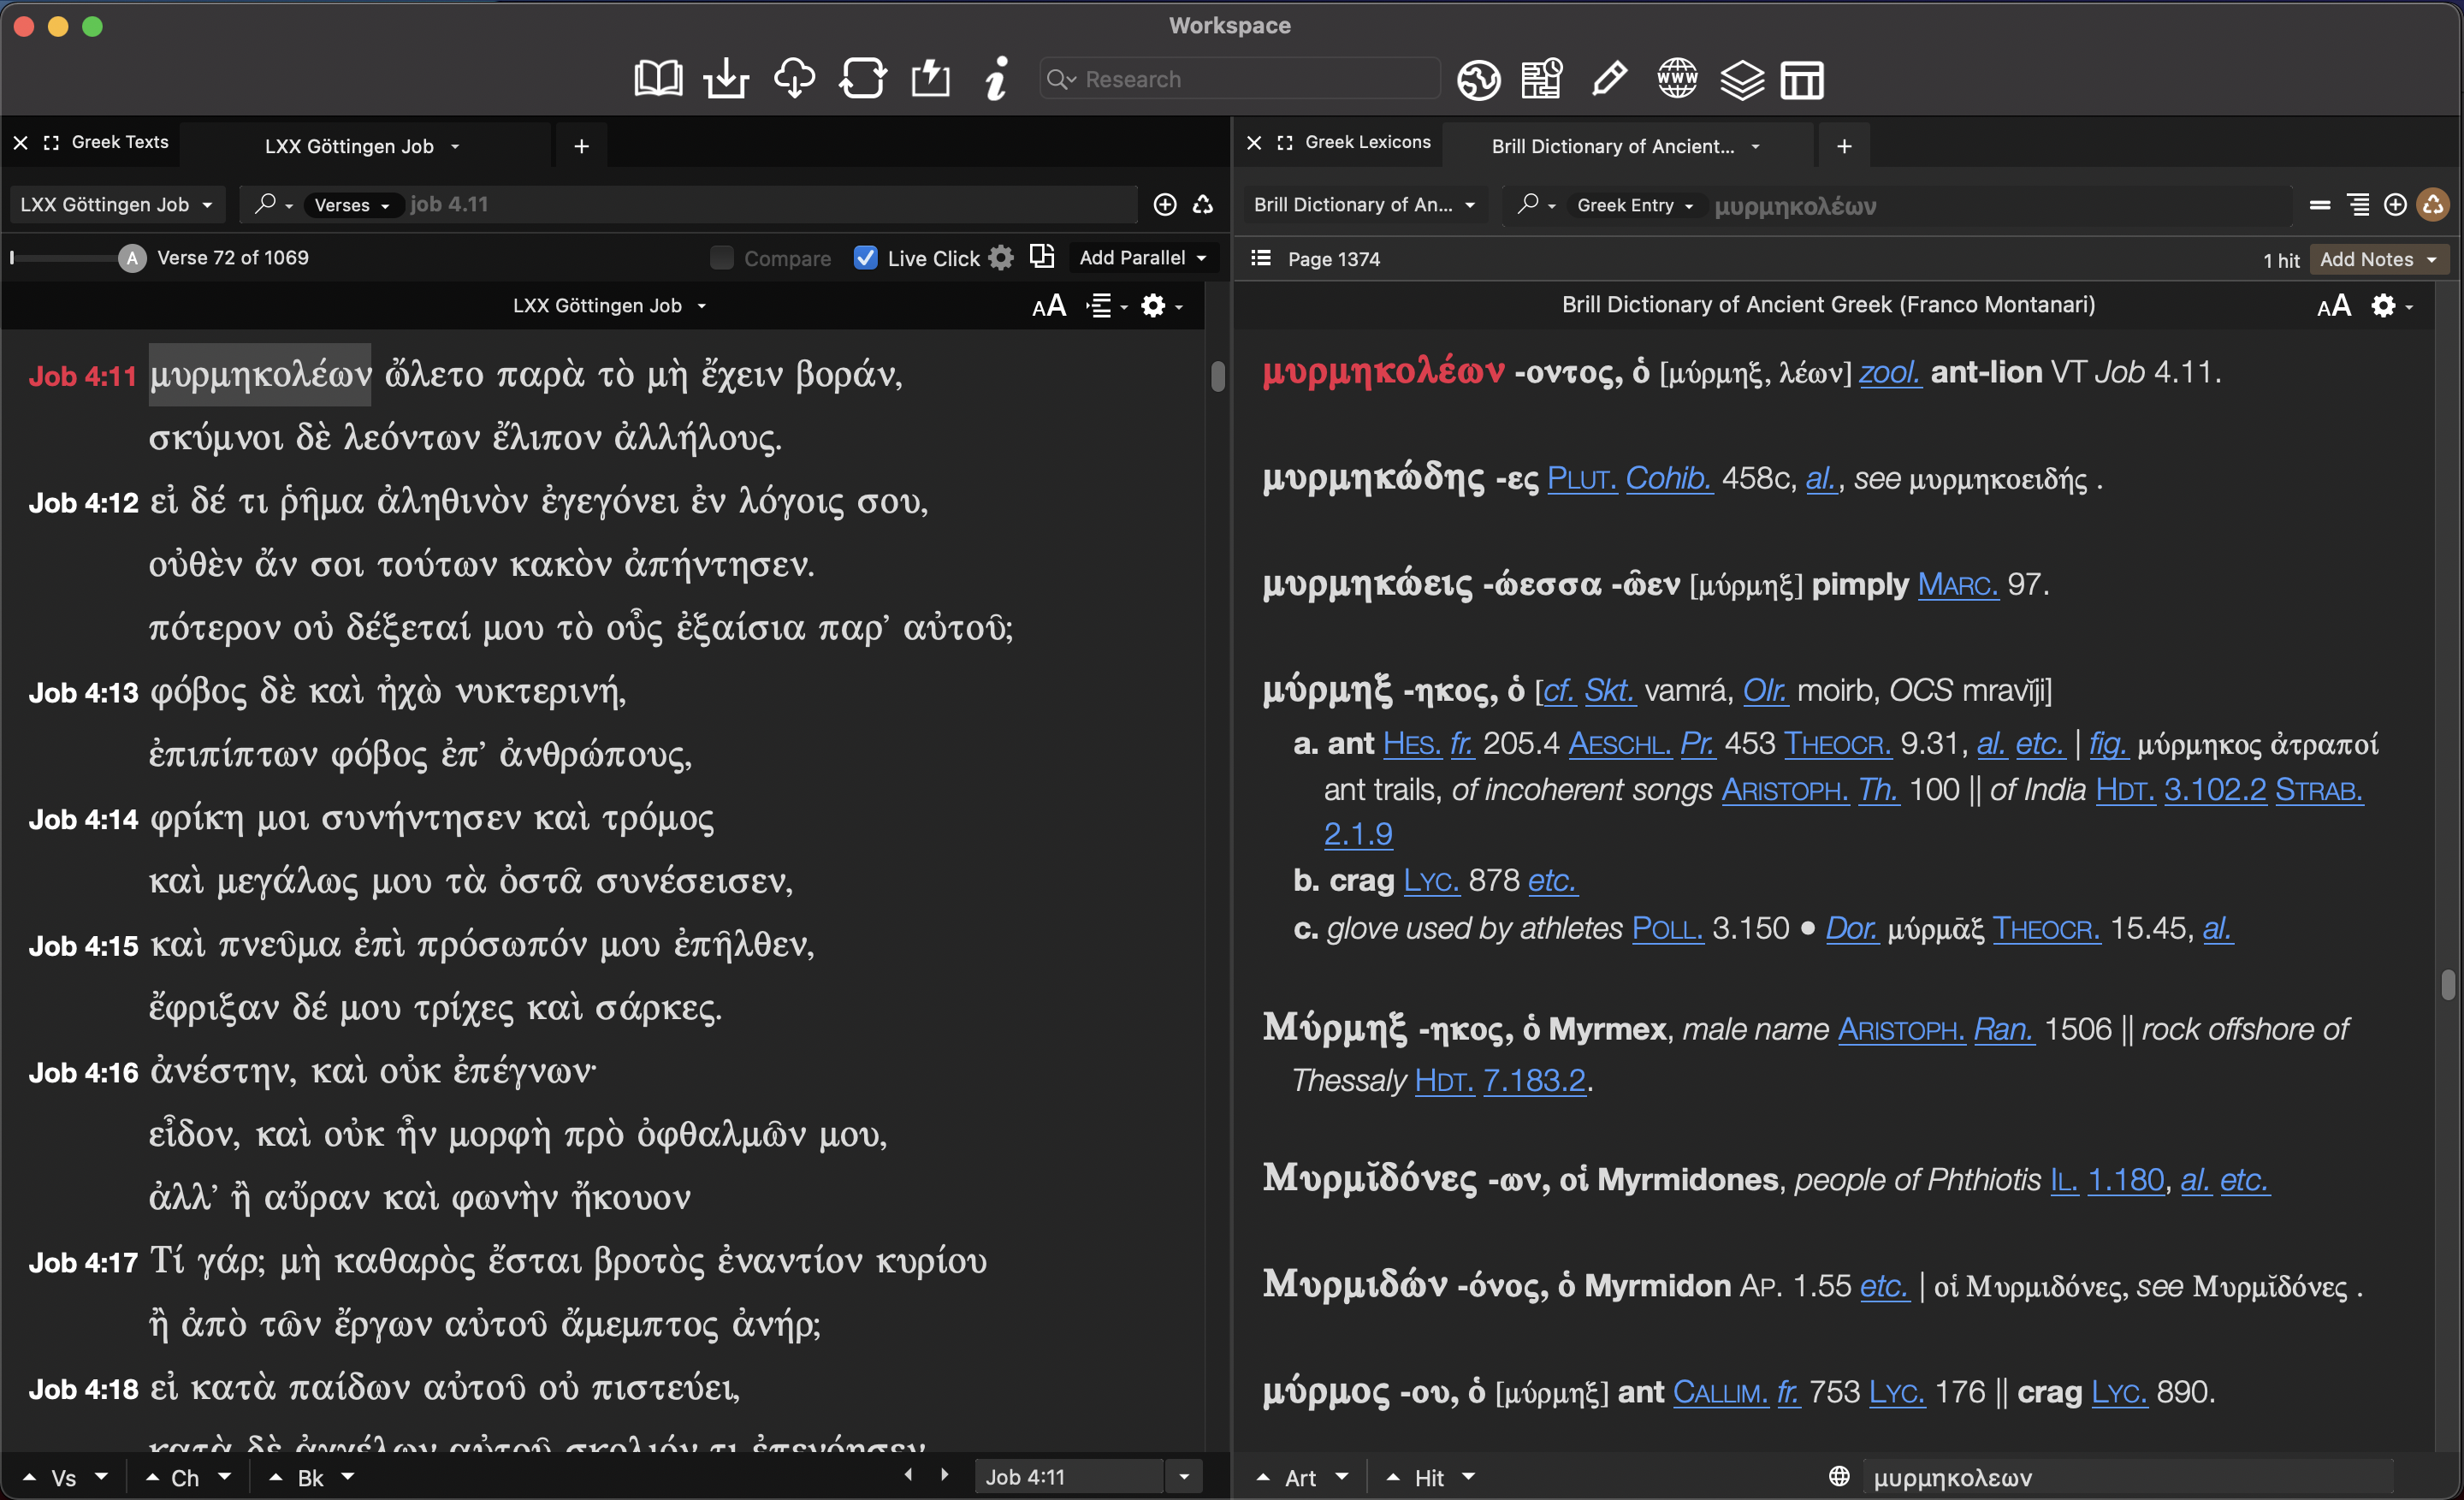
Task: Click the cloud download icon in toolbar
Action: point(794,79)
